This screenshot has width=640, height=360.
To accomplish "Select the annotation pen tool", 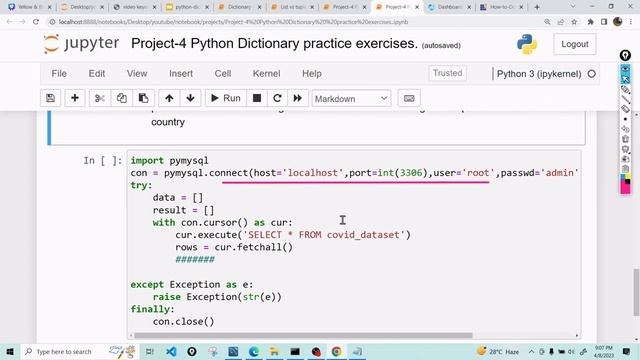I will pos(625,89).
